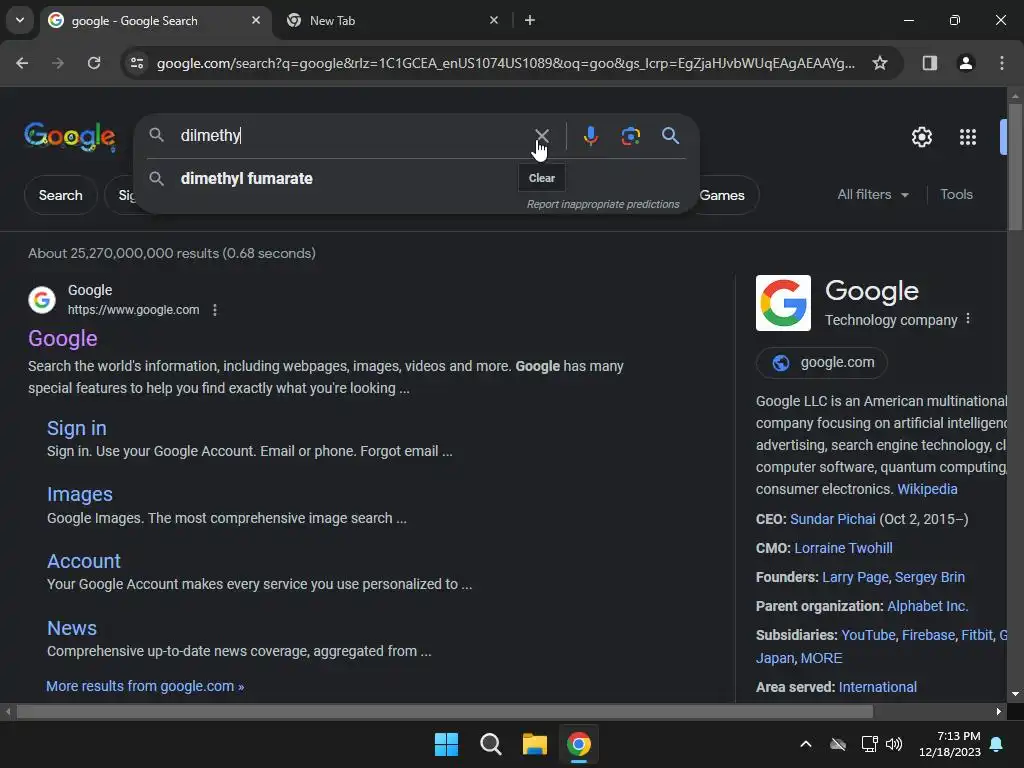This screenshot has height=768, width=1024.
Task: Open the Firebase subsidiary link
Action: coord(928,635)
